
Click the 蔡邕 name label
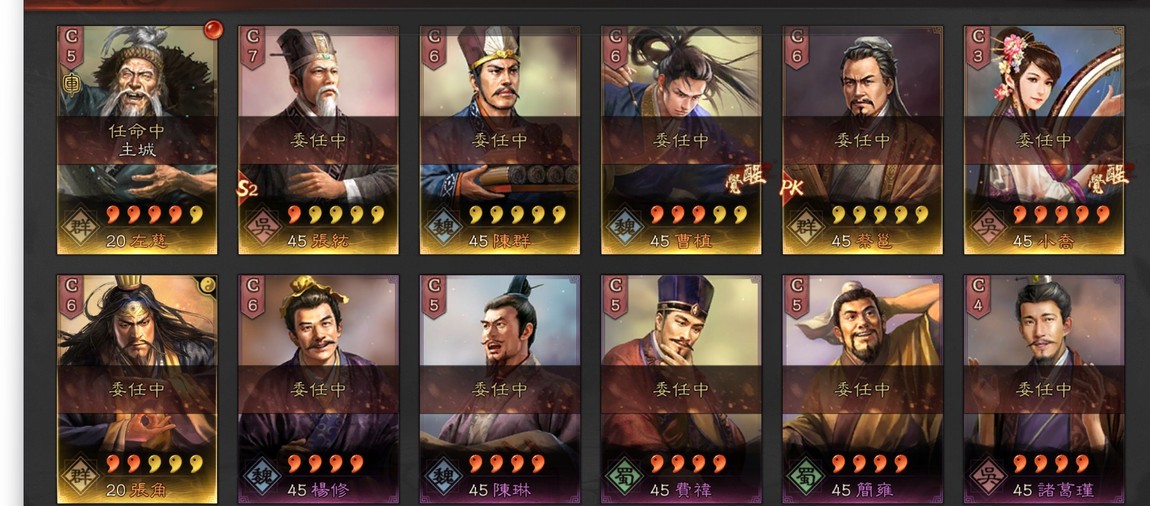[x=874, y=241]
